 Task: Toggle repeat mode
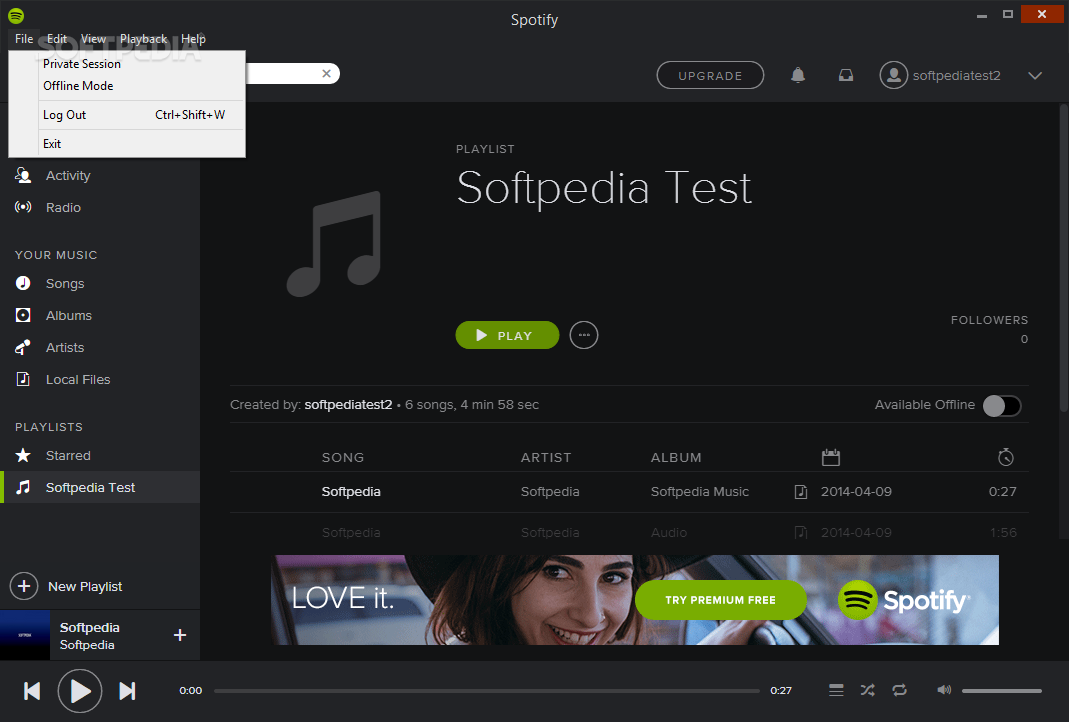[899, 691]
